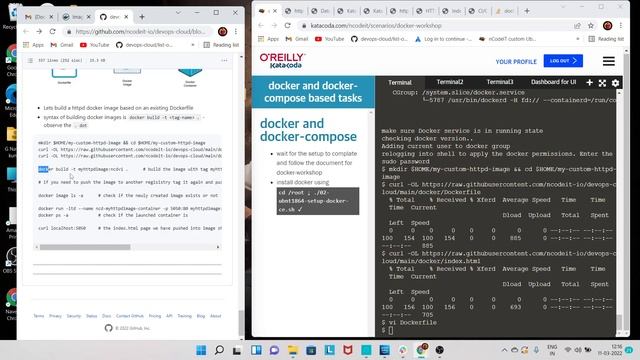This screenshot has width=640, height=360.
Task: Click left scroll arrow of code block
Action: [37, 247]
